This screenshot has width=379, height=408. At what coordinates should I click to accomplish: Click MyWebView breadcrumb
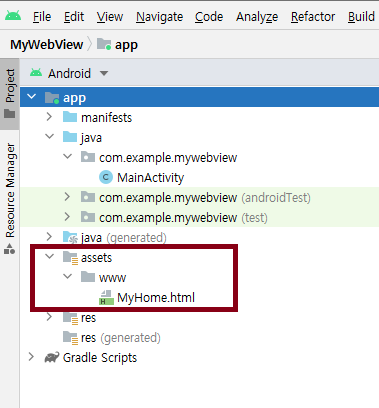[x=47, y=44]
